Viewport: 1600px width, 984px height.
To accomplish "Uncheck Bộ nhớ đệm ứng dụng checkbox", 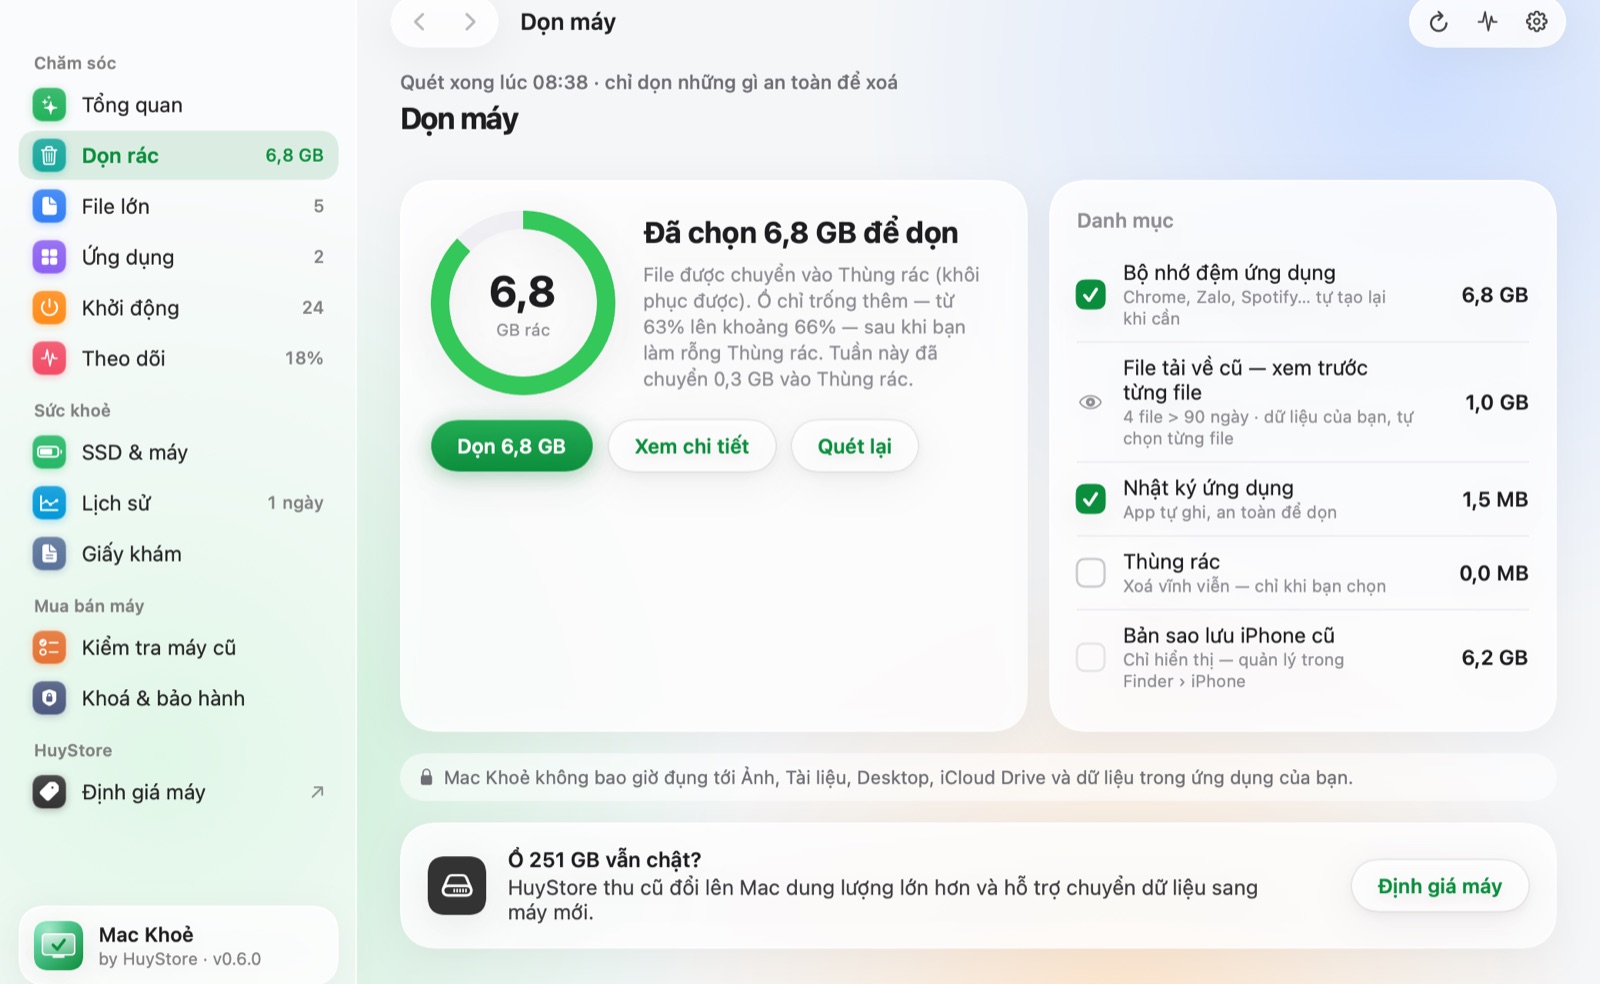I will (x=1091, y=295).
